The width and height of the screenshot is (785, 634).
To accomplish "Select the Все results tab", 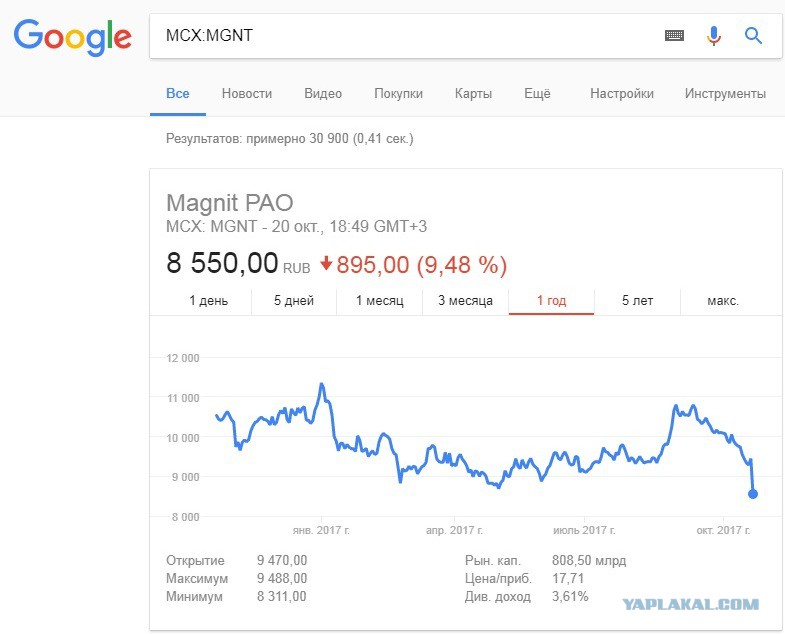I will [178, 94].
